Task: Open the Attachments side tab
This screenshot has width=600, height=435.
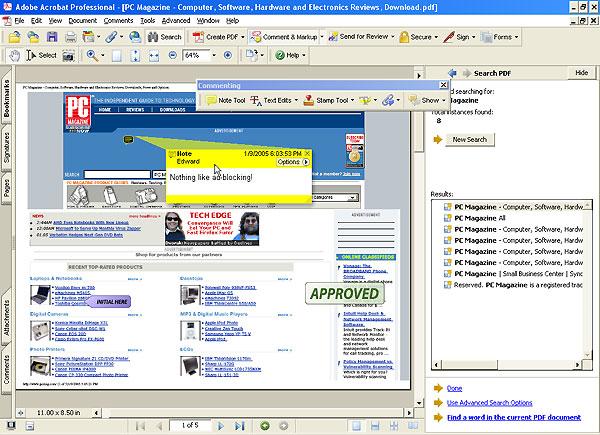Action: (x=7, y=318)
